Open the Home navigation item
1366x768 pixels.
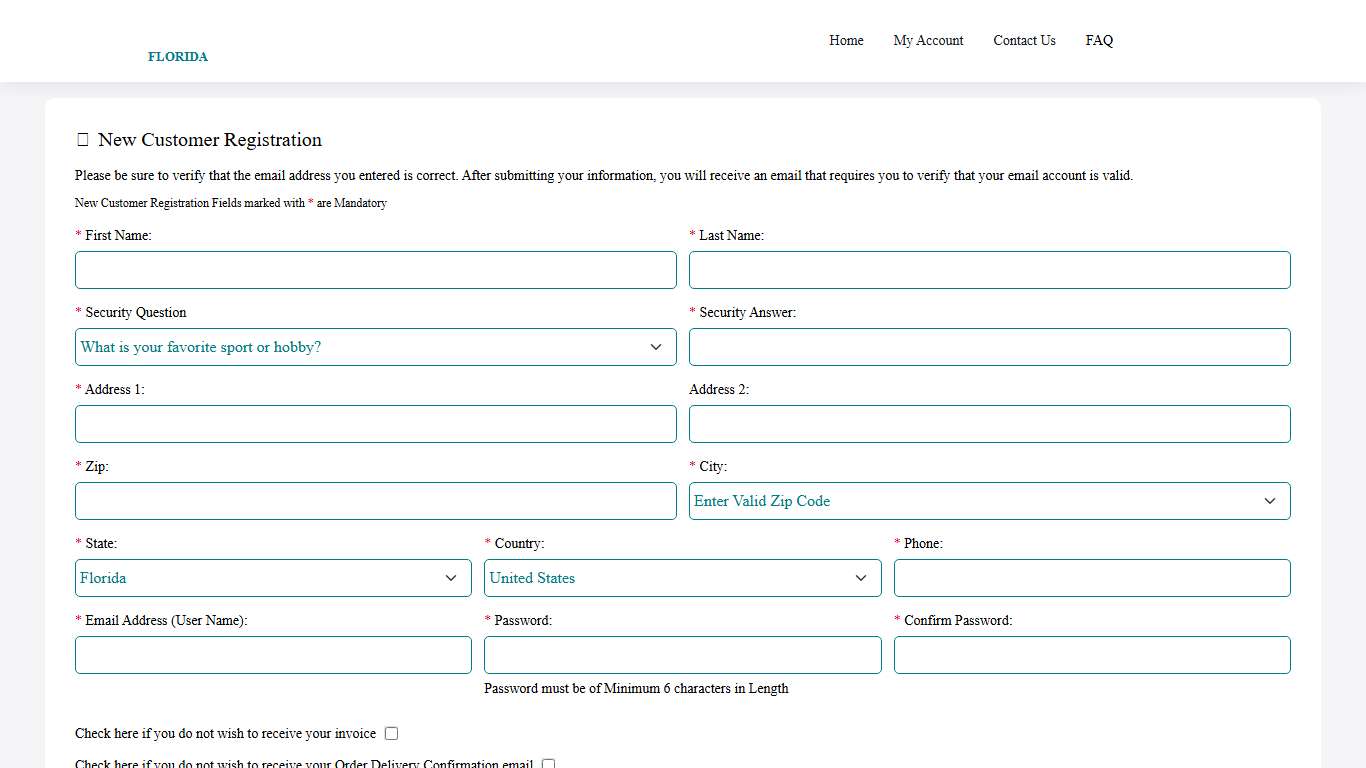846,40
